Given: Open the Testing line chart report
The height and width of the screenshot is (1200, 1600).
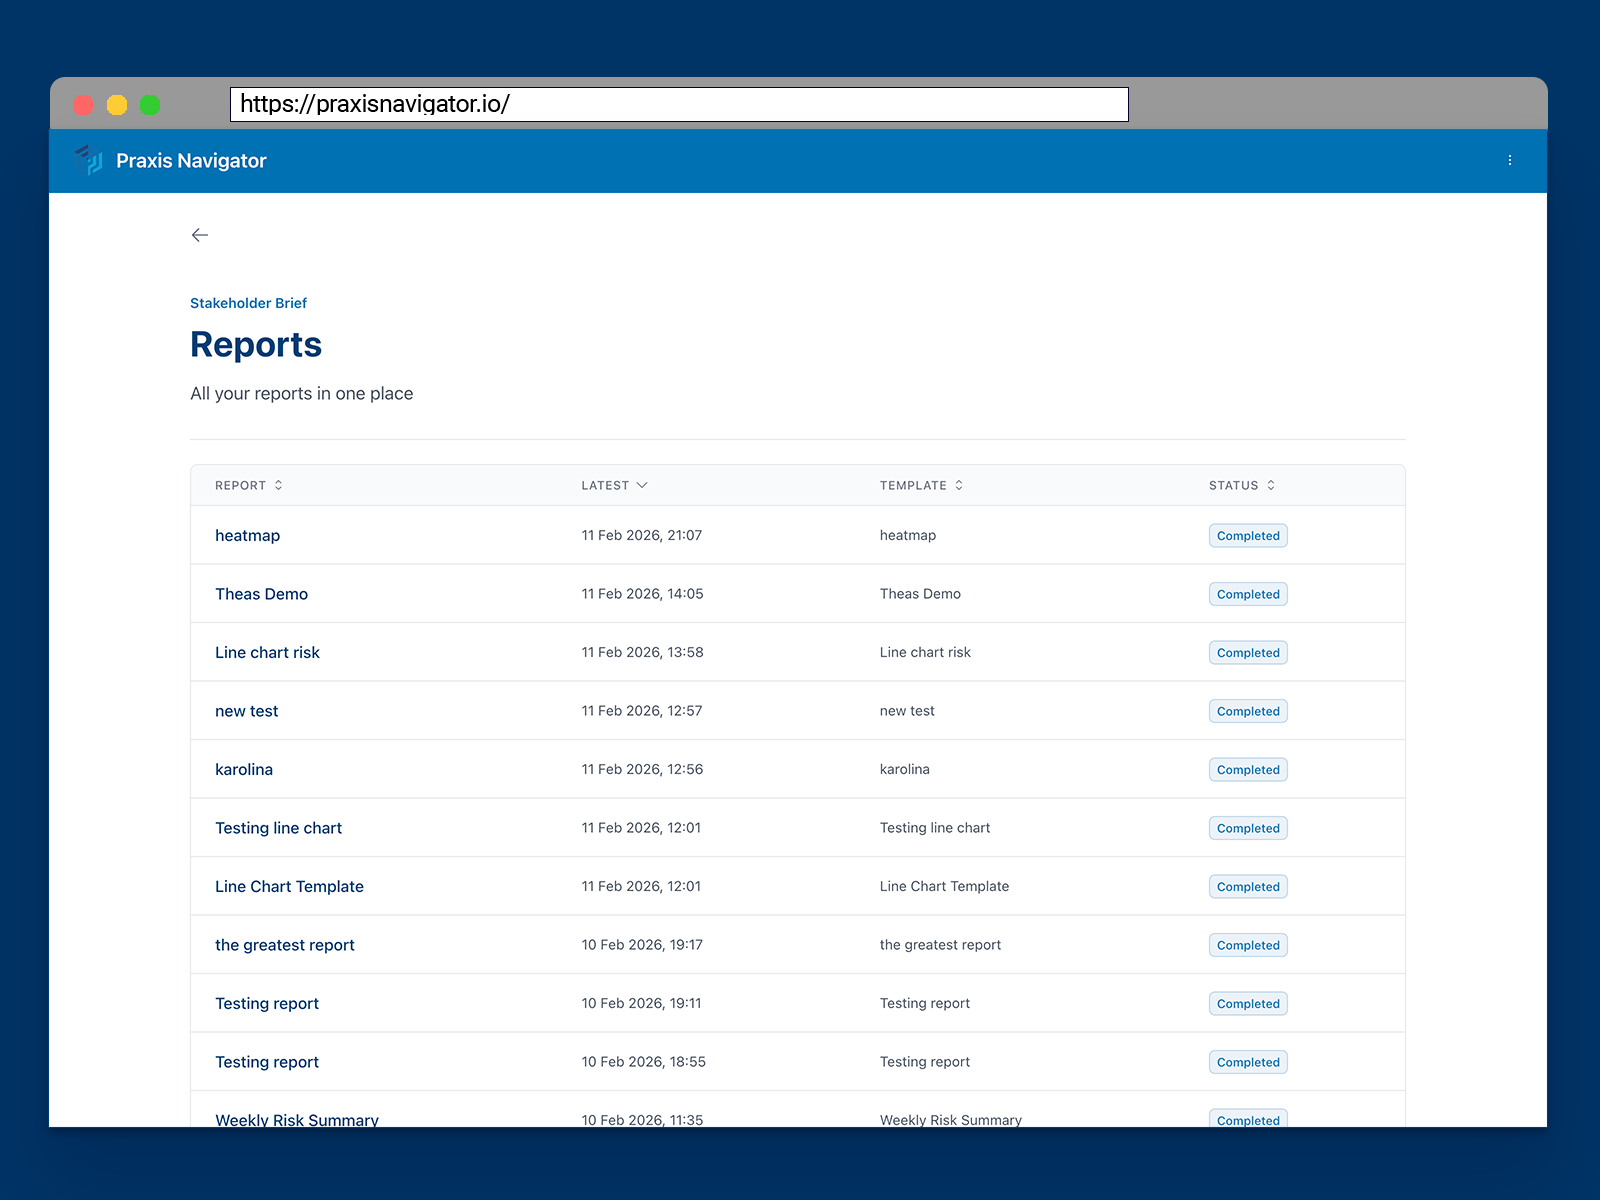Looking at the screenshot, I should pyautogui.click(x=278, y=827).
